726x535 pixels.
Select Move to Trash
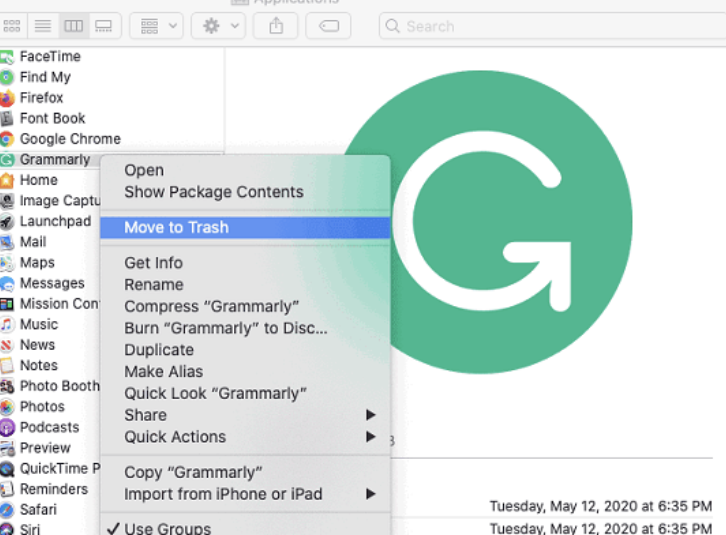[x=245, y=227]
